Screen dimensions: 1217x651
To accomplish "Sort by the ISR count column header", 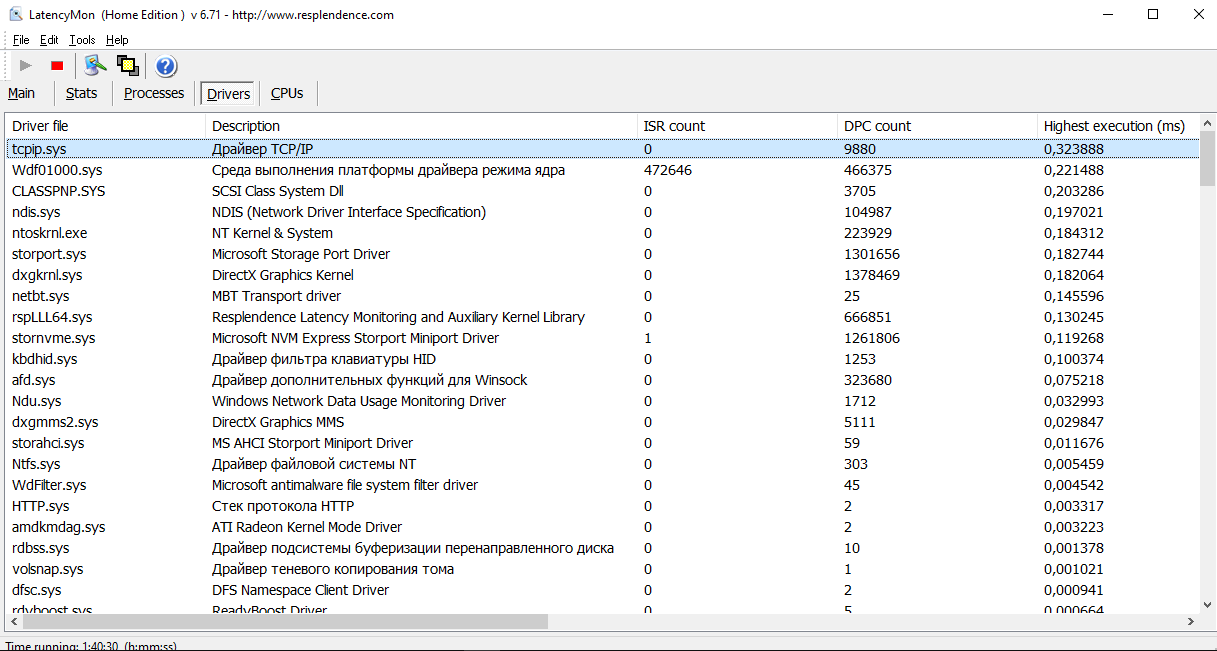I will [738, 126].
